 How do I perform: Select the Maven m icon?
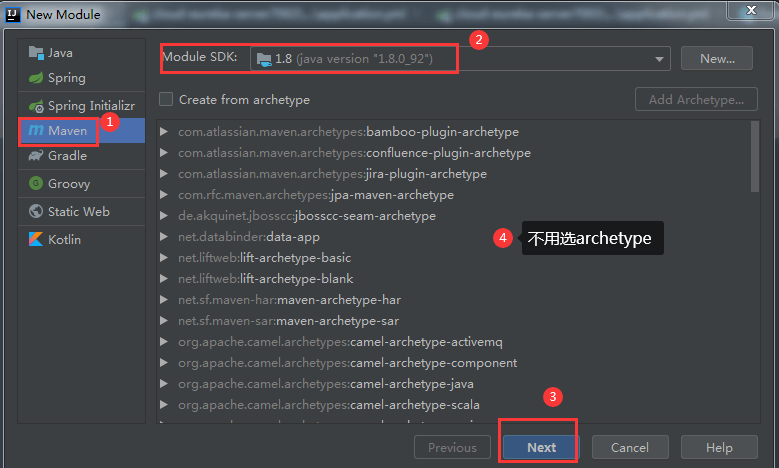[36, 130]
